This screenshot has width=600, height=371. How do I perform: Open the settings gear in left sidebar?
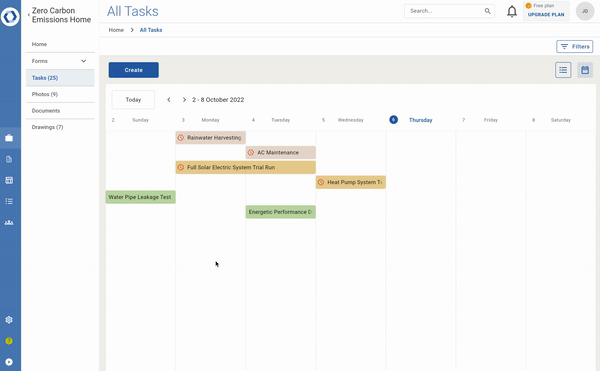coord(9,320)
